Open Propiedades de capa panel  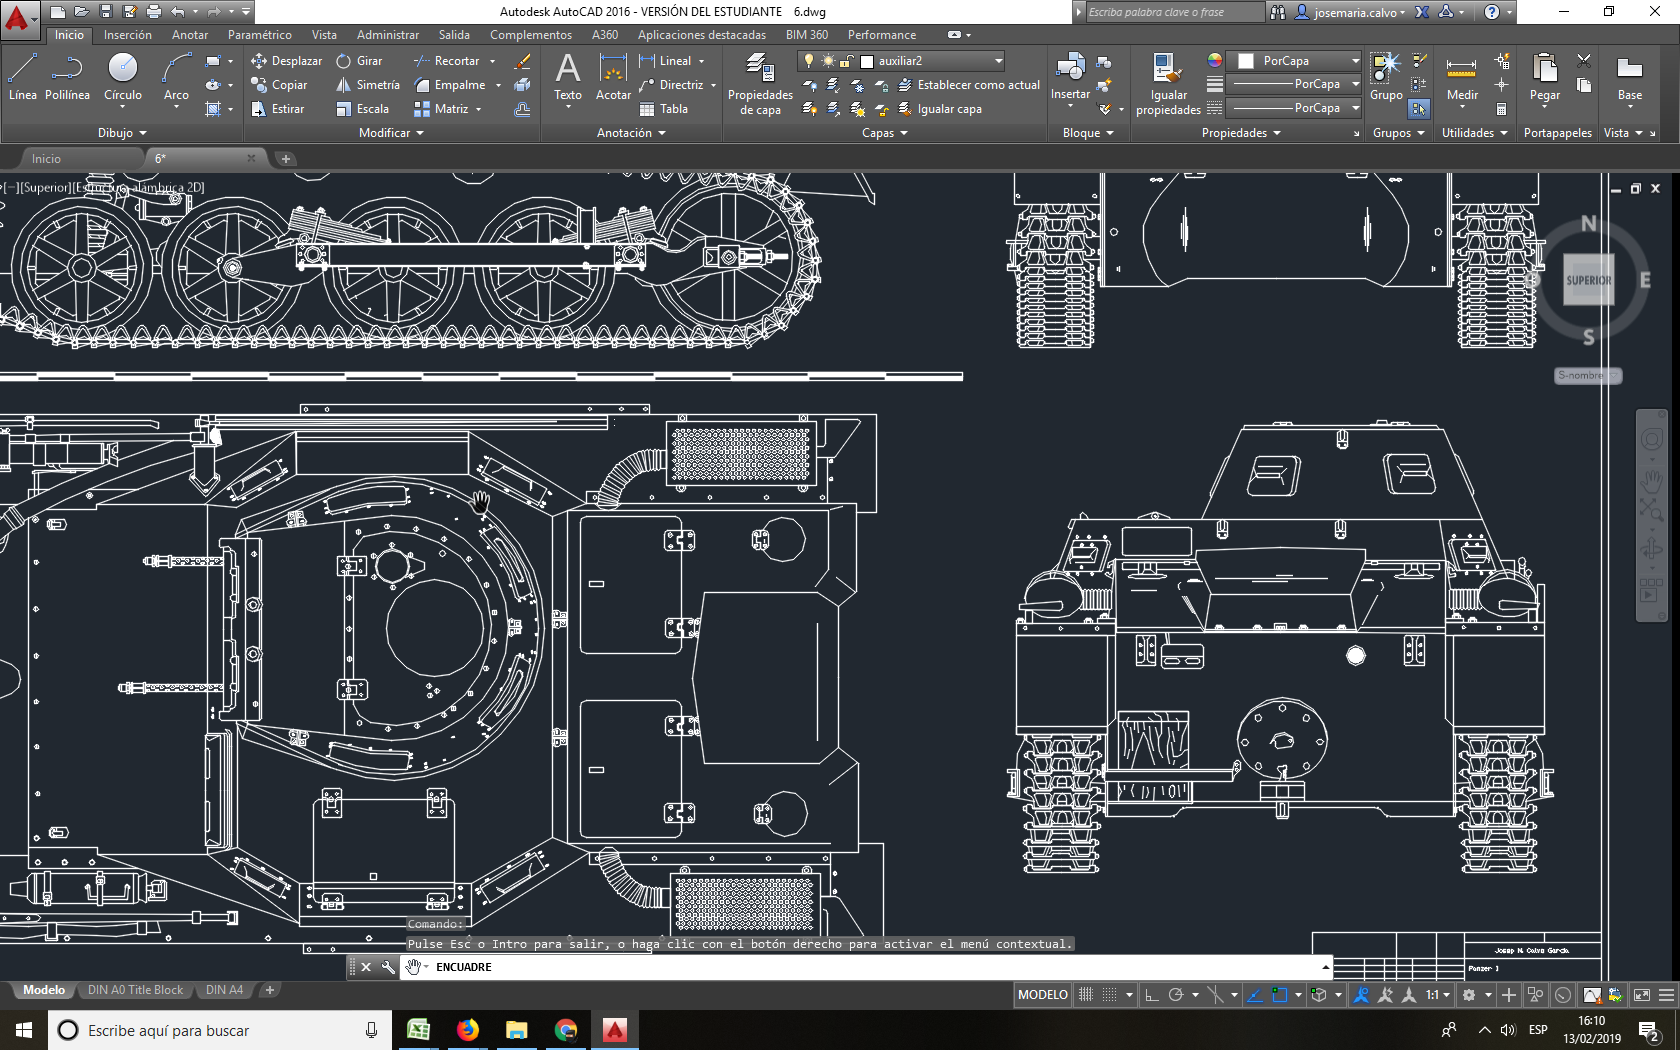coord(760,84)
